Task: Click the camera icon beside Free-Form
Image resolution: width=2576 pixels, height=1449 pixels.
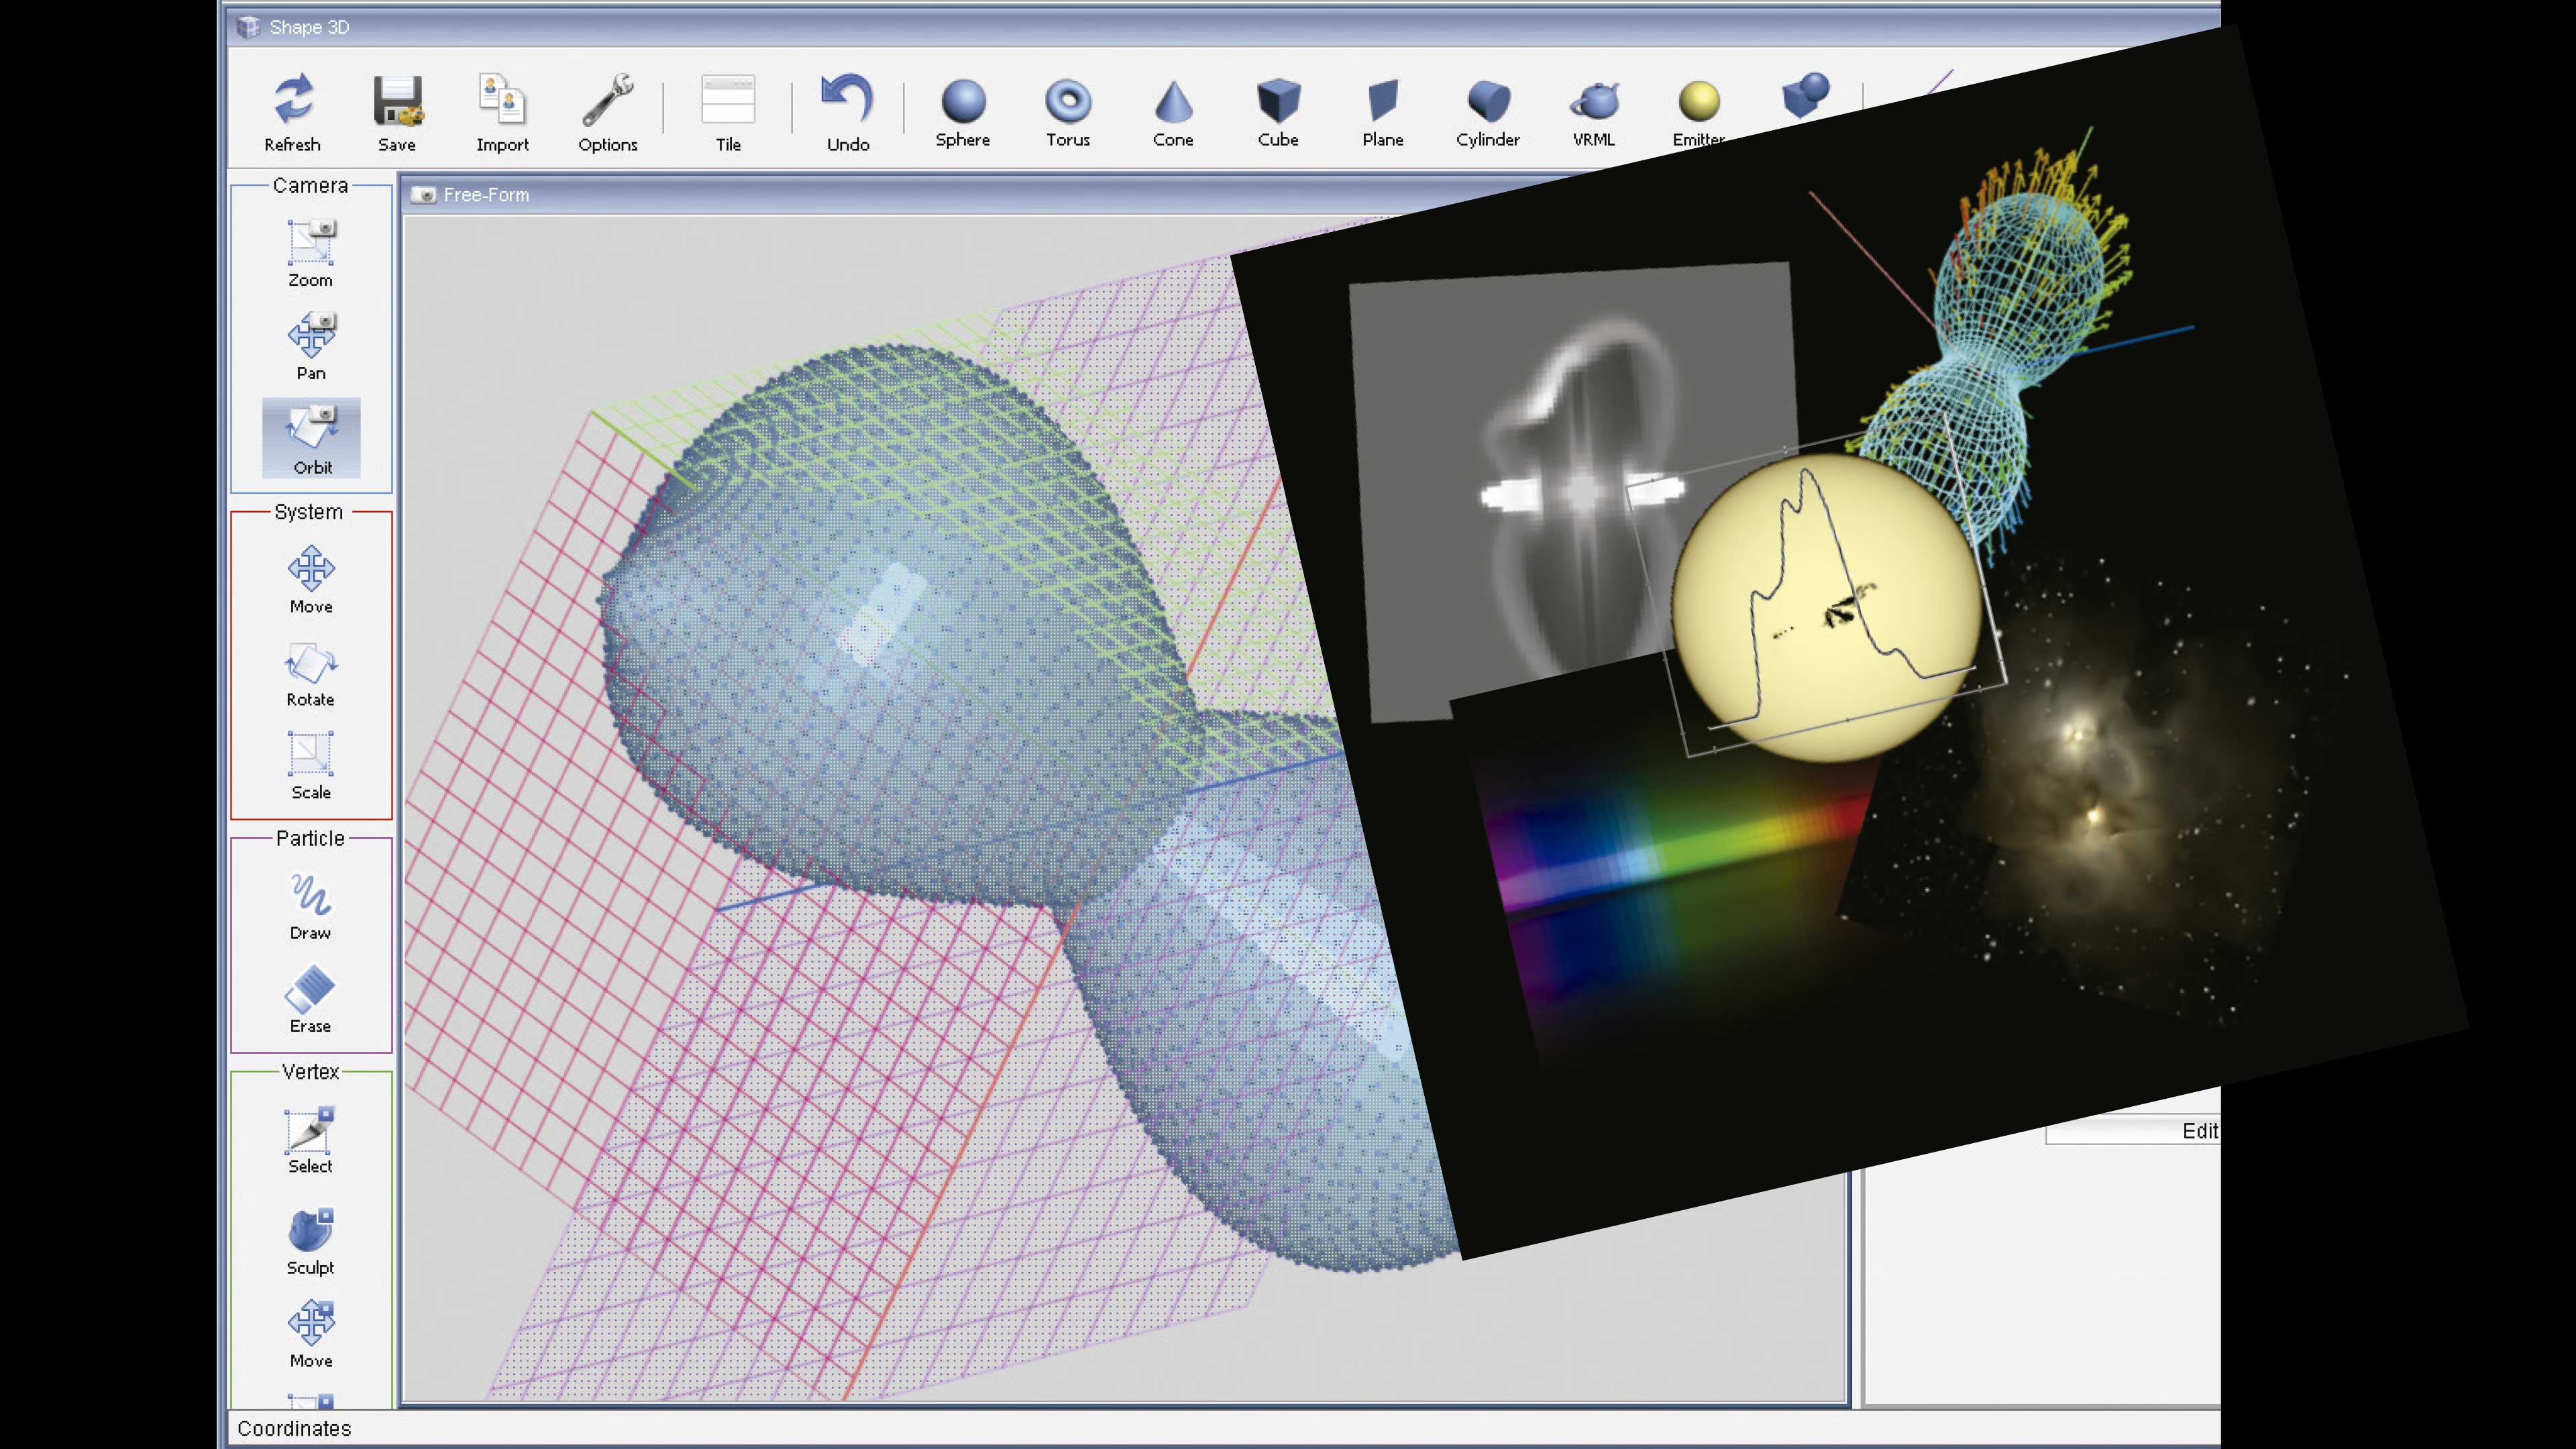Action: tap(424, 195)
